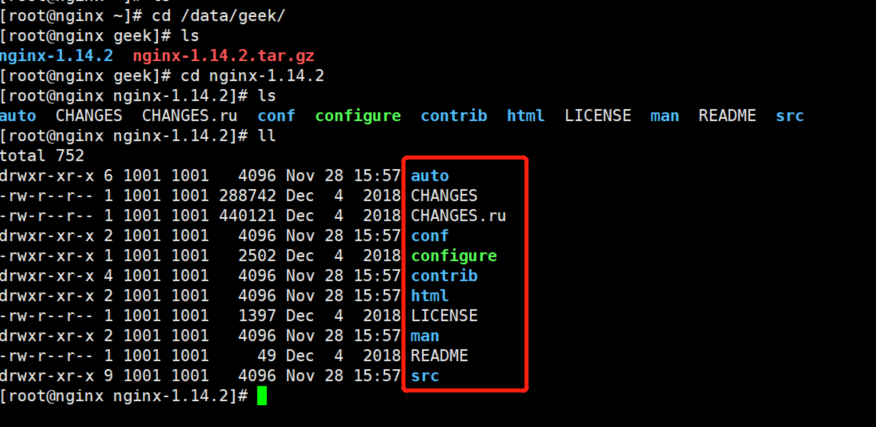The width and height of the screenshot is (876, 427).
Task: Click 'total 752' line
Action: point(42,156)
